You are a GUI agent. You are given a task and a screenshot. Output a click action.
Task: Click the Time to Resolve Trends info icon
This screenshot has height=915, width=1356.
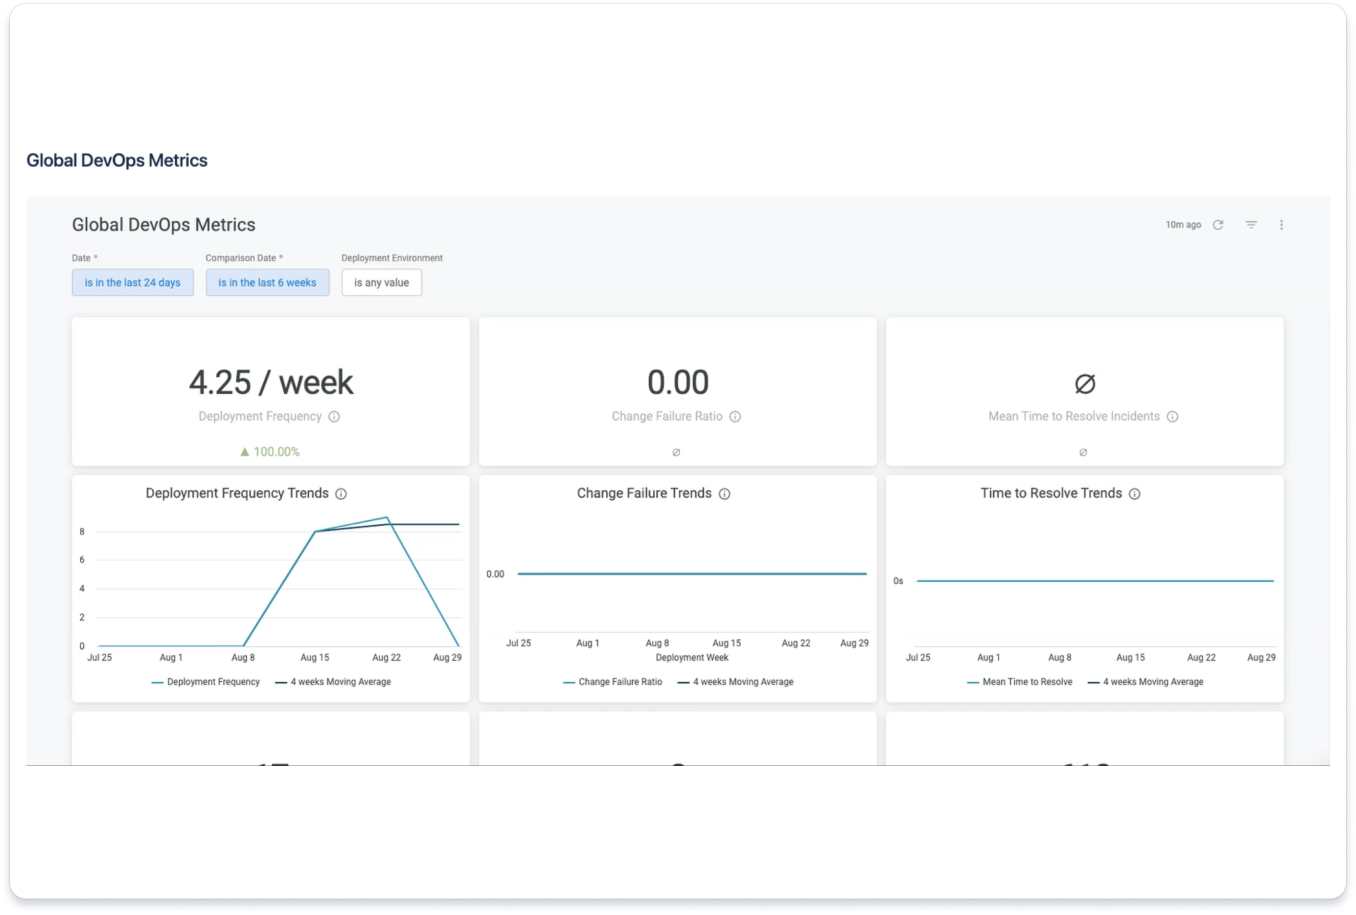coord(1135,493)
